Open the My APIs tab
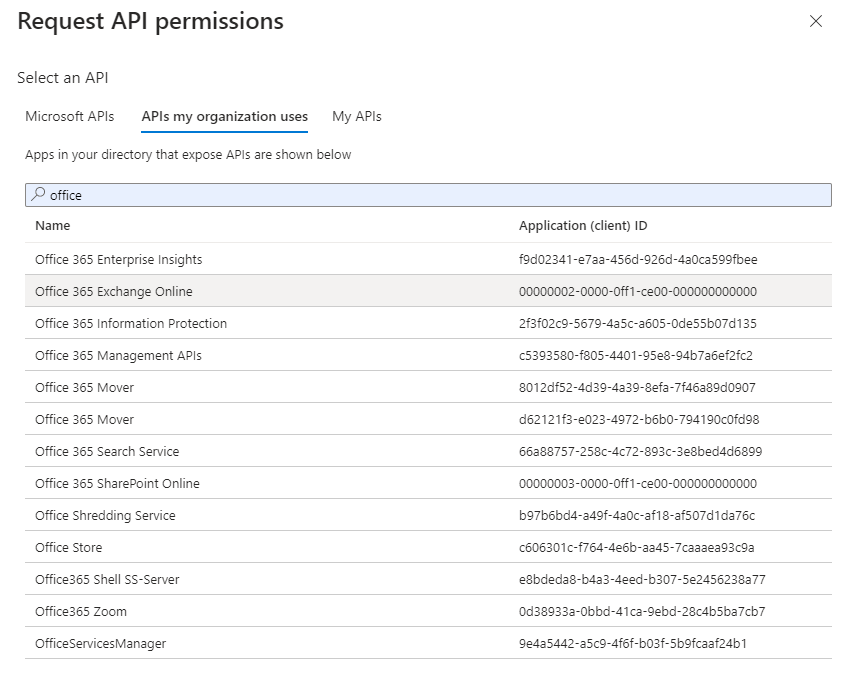The image size is (852, 695). pos(357,116)
